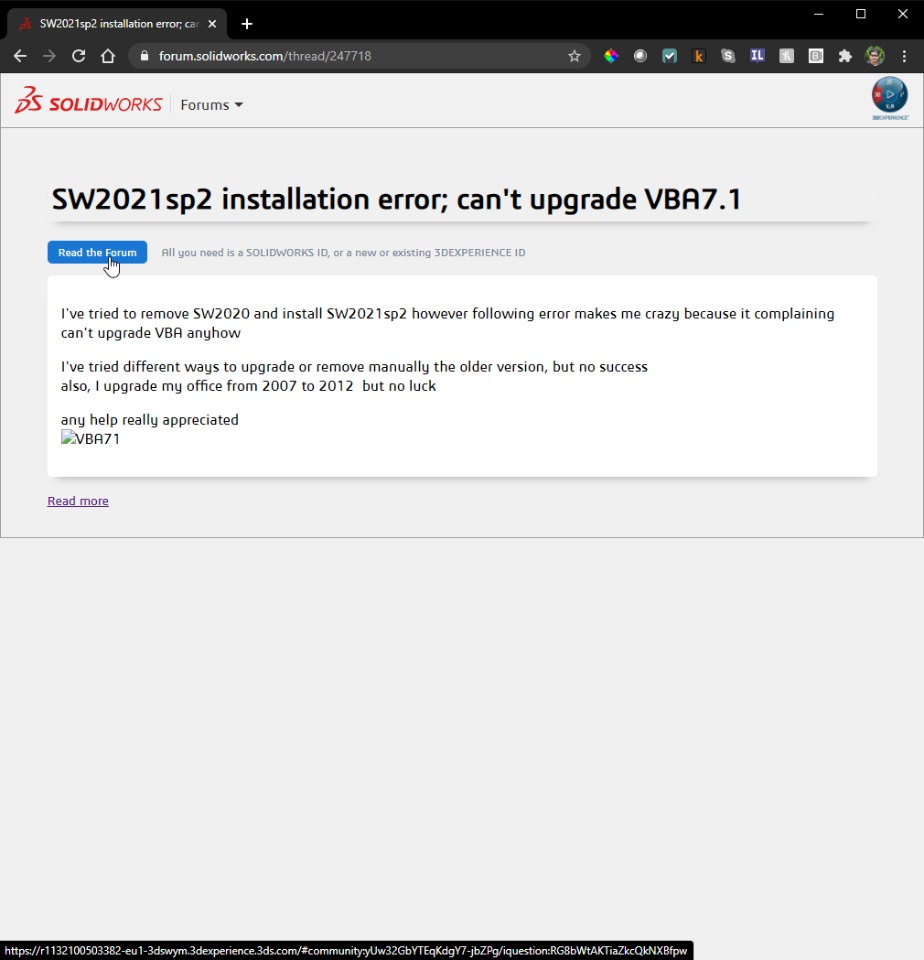Click the browser forward arrow
Screen dimensions: 924x960
pyautogui.click(x=50, y=56)
